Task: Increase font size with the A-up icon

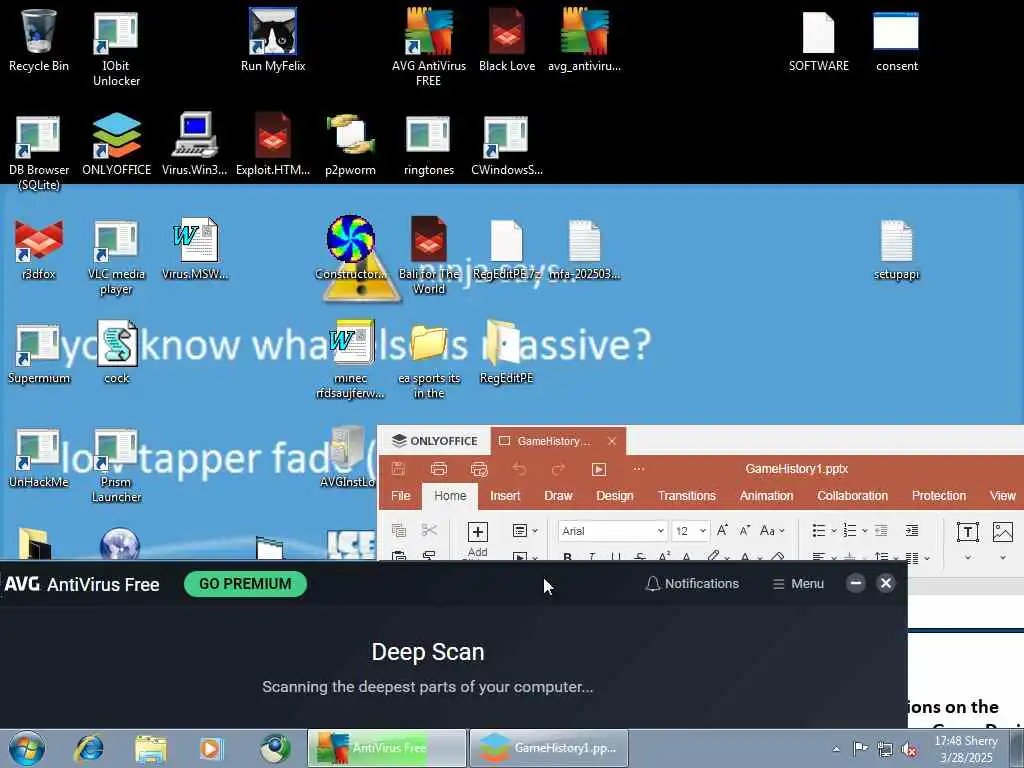Action: tap(722, 530)
